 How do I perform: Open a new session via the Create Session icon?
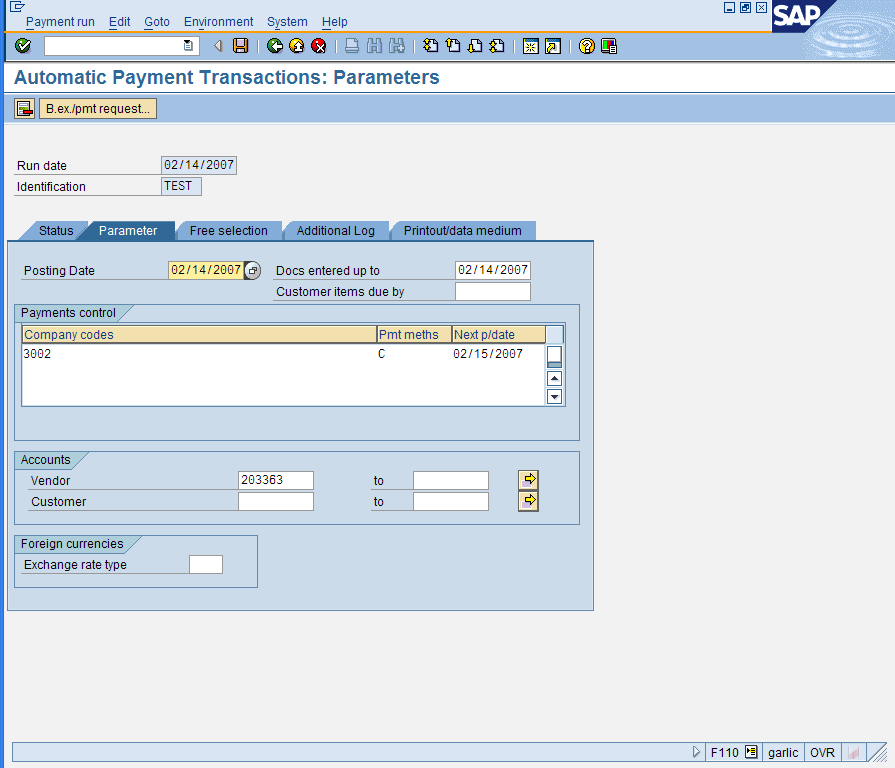(530, 46)
